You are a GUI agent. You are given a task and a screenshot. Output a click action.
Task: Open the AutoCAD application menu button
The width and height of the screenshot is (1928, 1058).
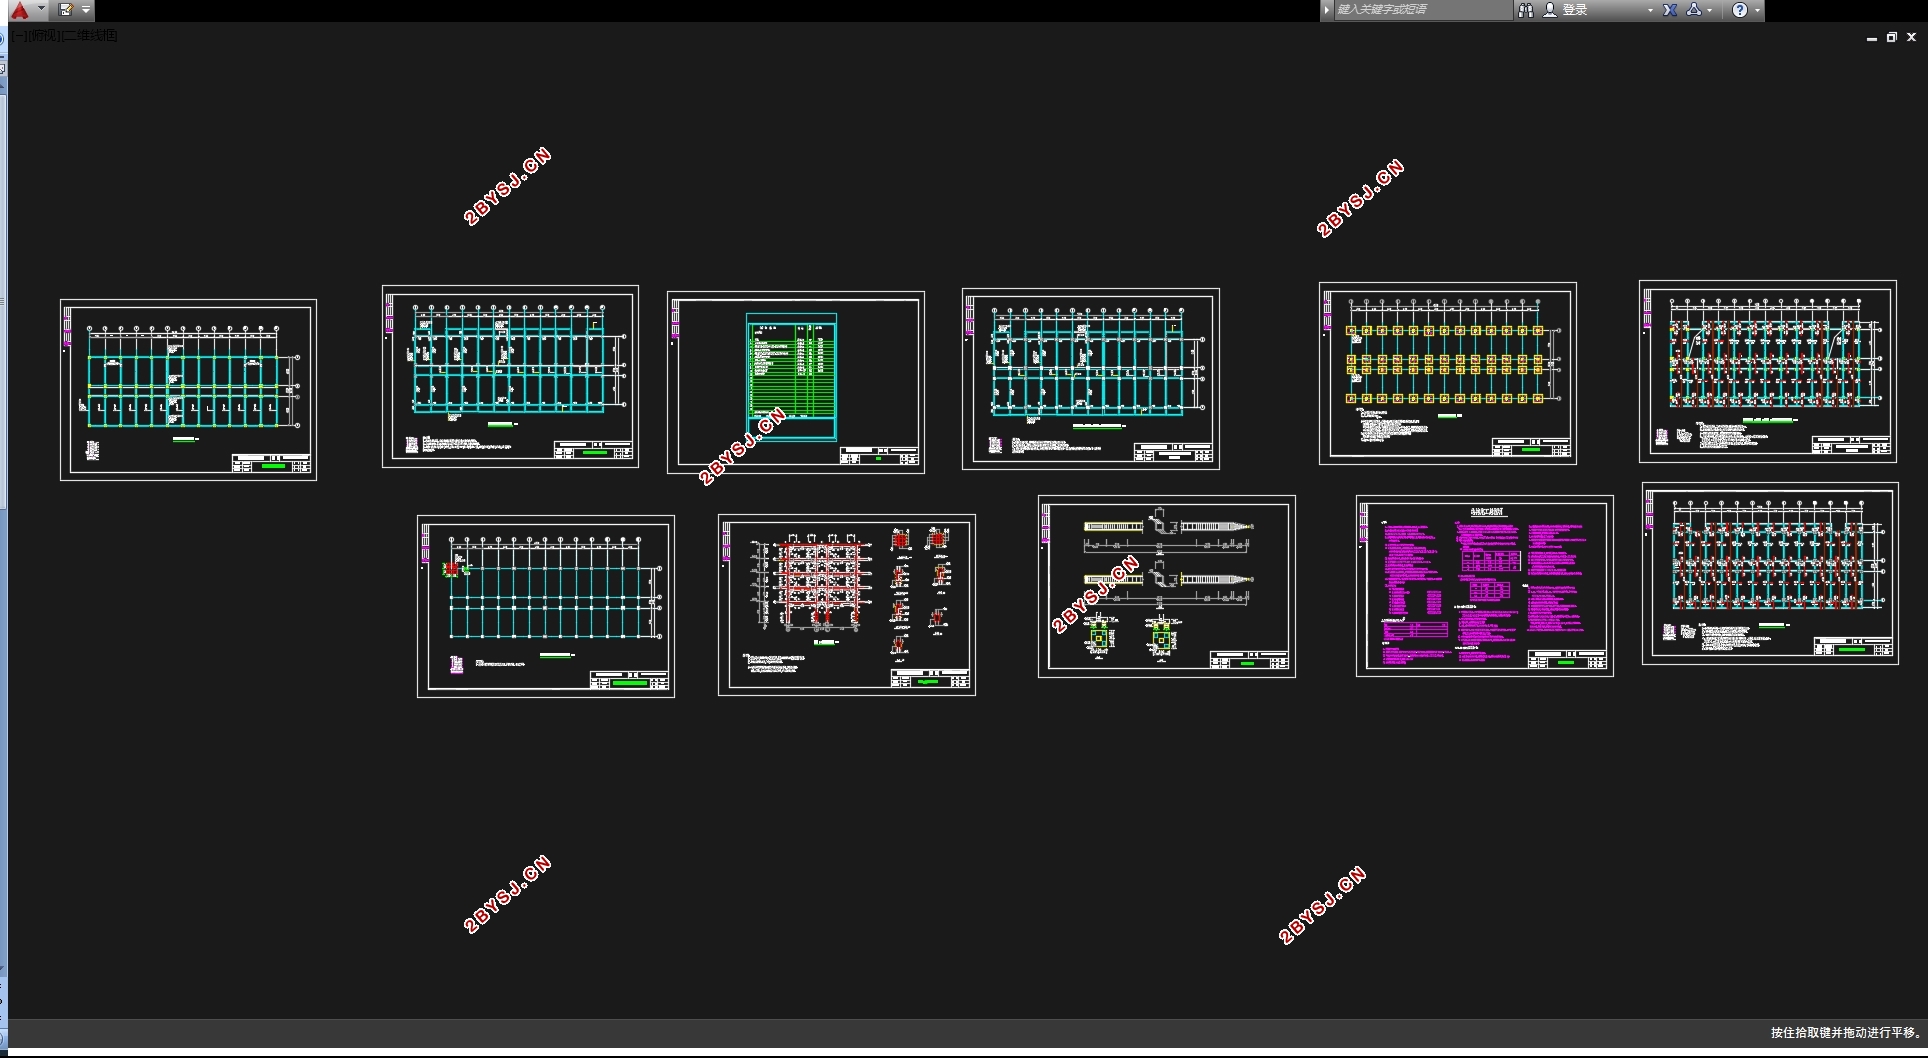[x=19, y=10]
